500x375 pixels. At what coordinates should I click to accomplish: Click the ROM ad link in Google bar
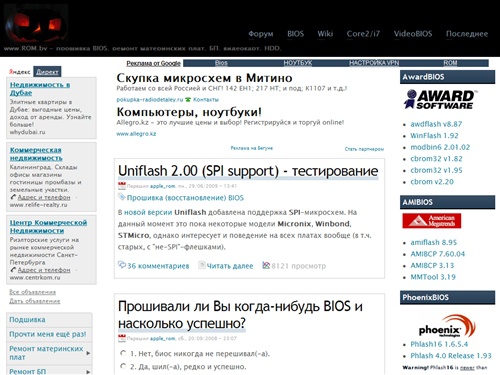click(450, 63)
